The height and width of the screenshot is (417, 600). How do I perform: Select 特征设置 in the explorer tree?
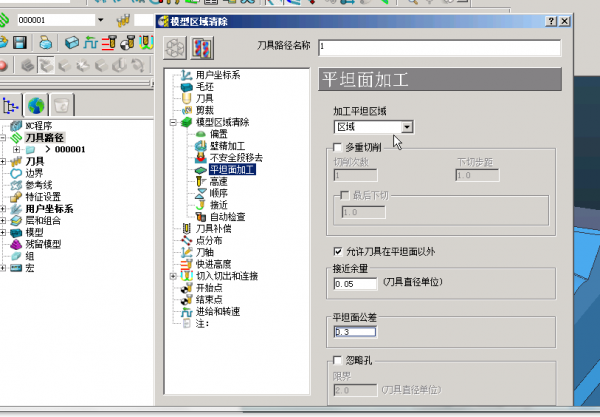43,197
